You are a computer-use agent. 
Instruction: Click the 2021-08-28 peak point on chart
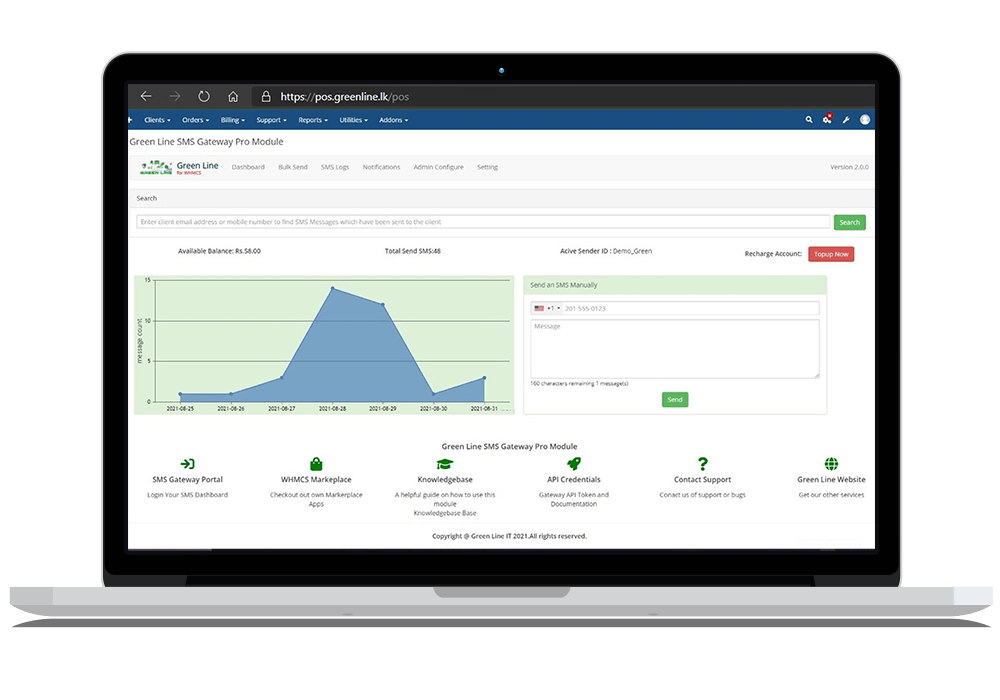(333, 289)
